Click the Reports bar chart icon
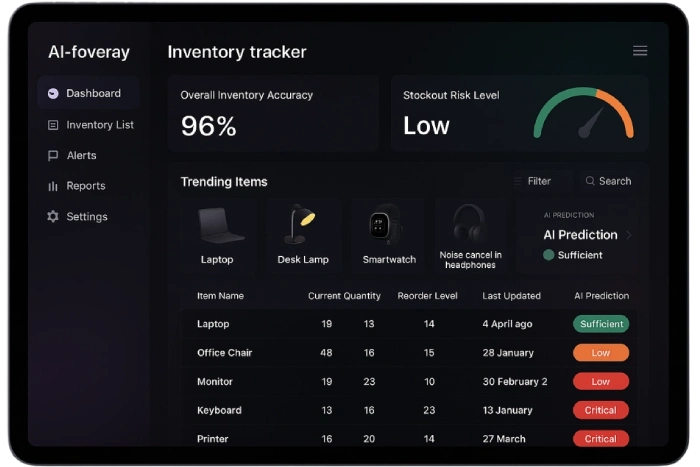This screenshot has height=467, width=700. click(53, 186)
